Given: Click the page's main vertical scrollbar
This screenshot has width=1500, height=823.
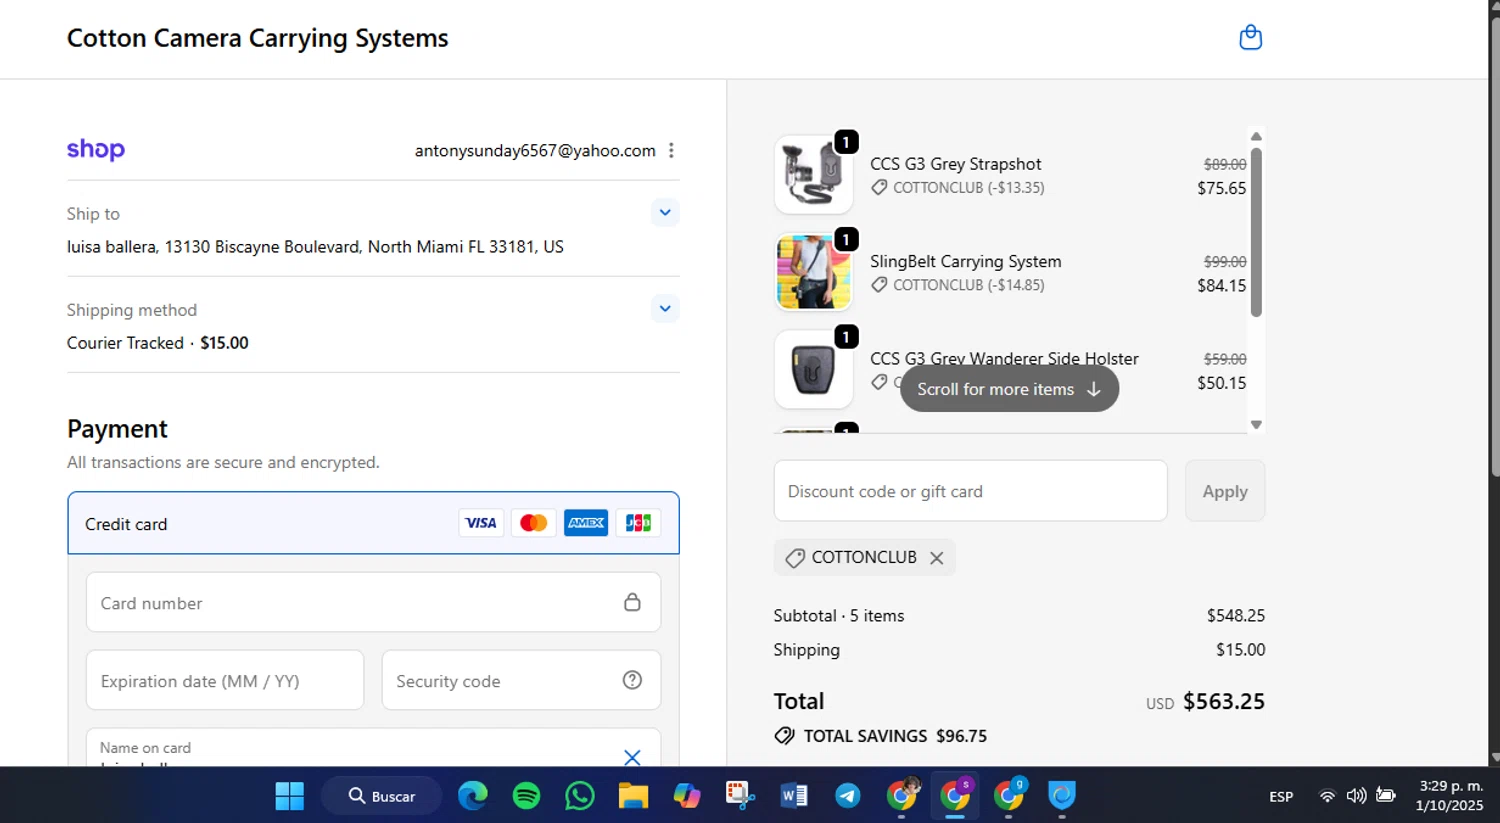Looking at the screenshot, I should point(1494,245).
